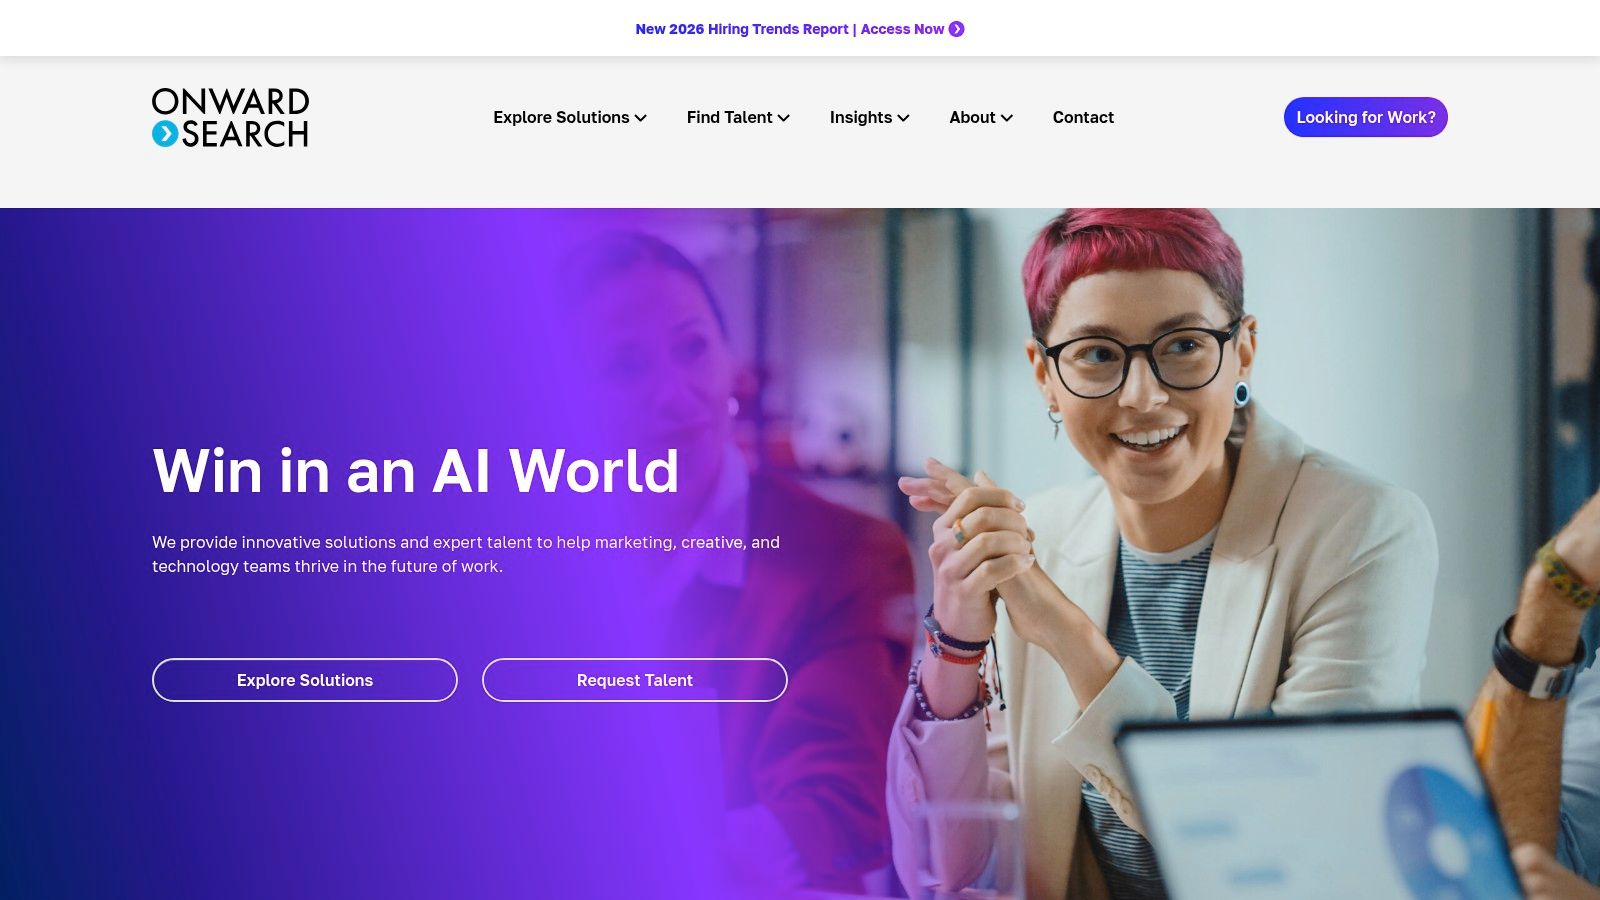This screenshot has width=1600, height=900.
Task: Open the About nav menu
Action: pyautogui.click(x=981, y=117)
